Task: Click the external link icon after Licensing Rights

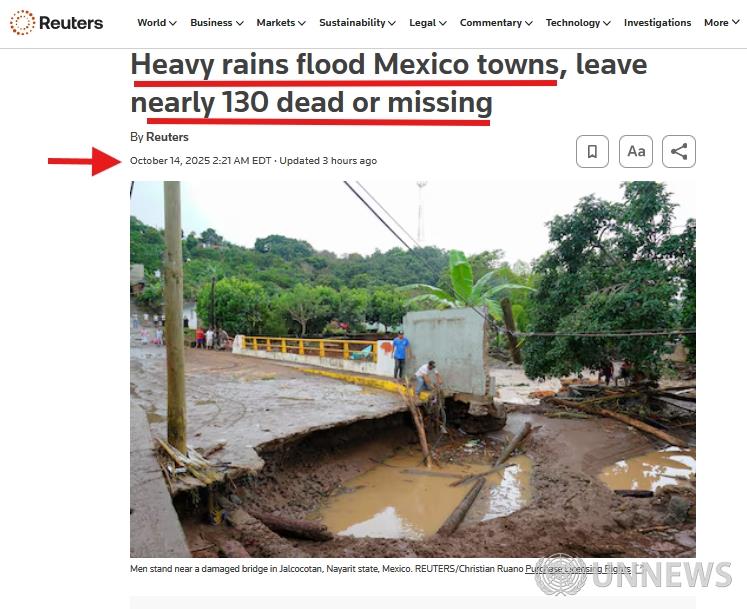Action: [x=640, y=568]
